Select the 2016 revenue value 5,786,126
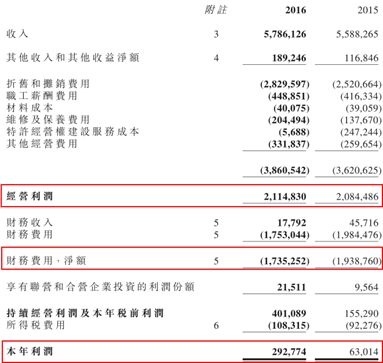 285,34
